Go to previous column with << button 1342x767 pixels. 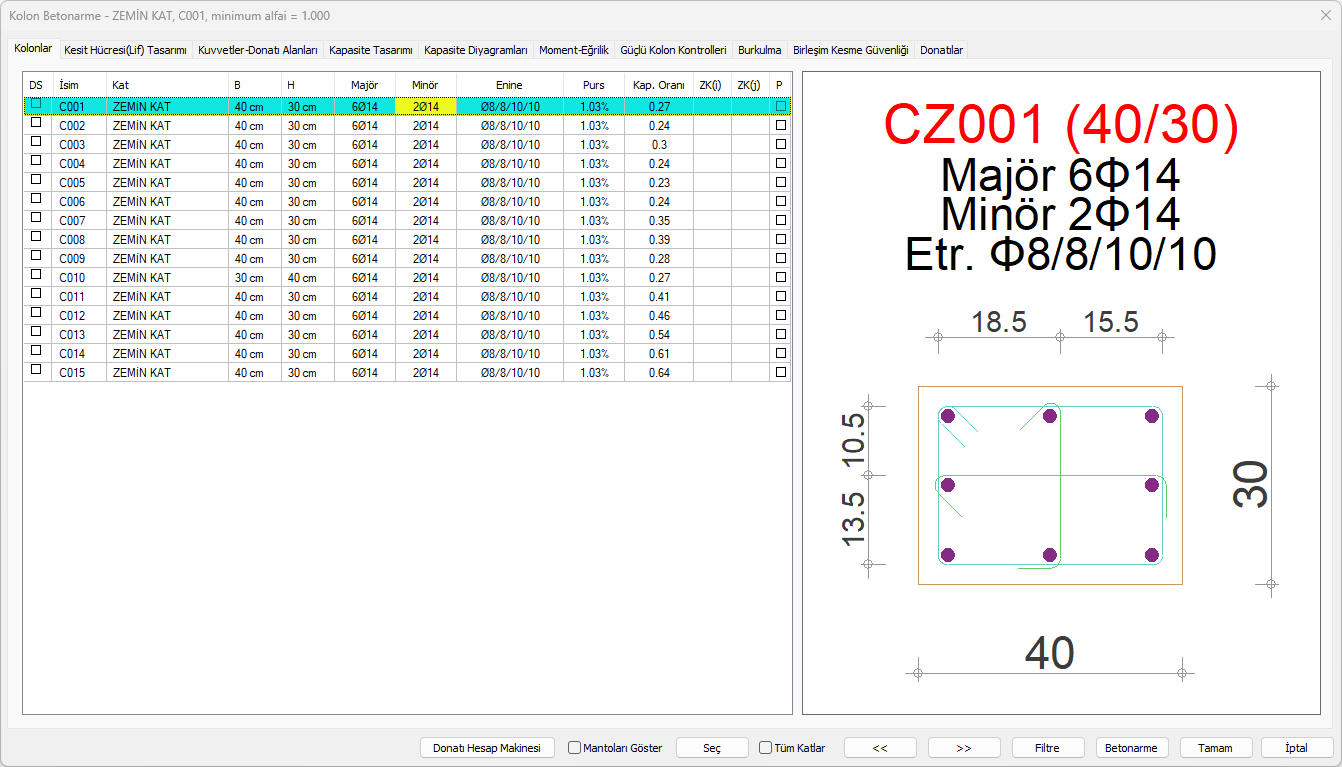point(880,748)
